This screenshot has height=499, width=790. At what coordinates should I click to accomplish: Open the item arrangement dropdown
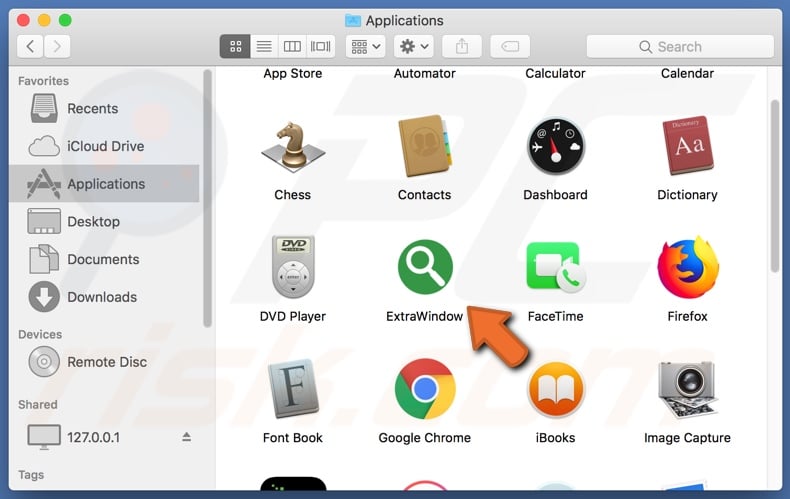[x=365, y=46]
